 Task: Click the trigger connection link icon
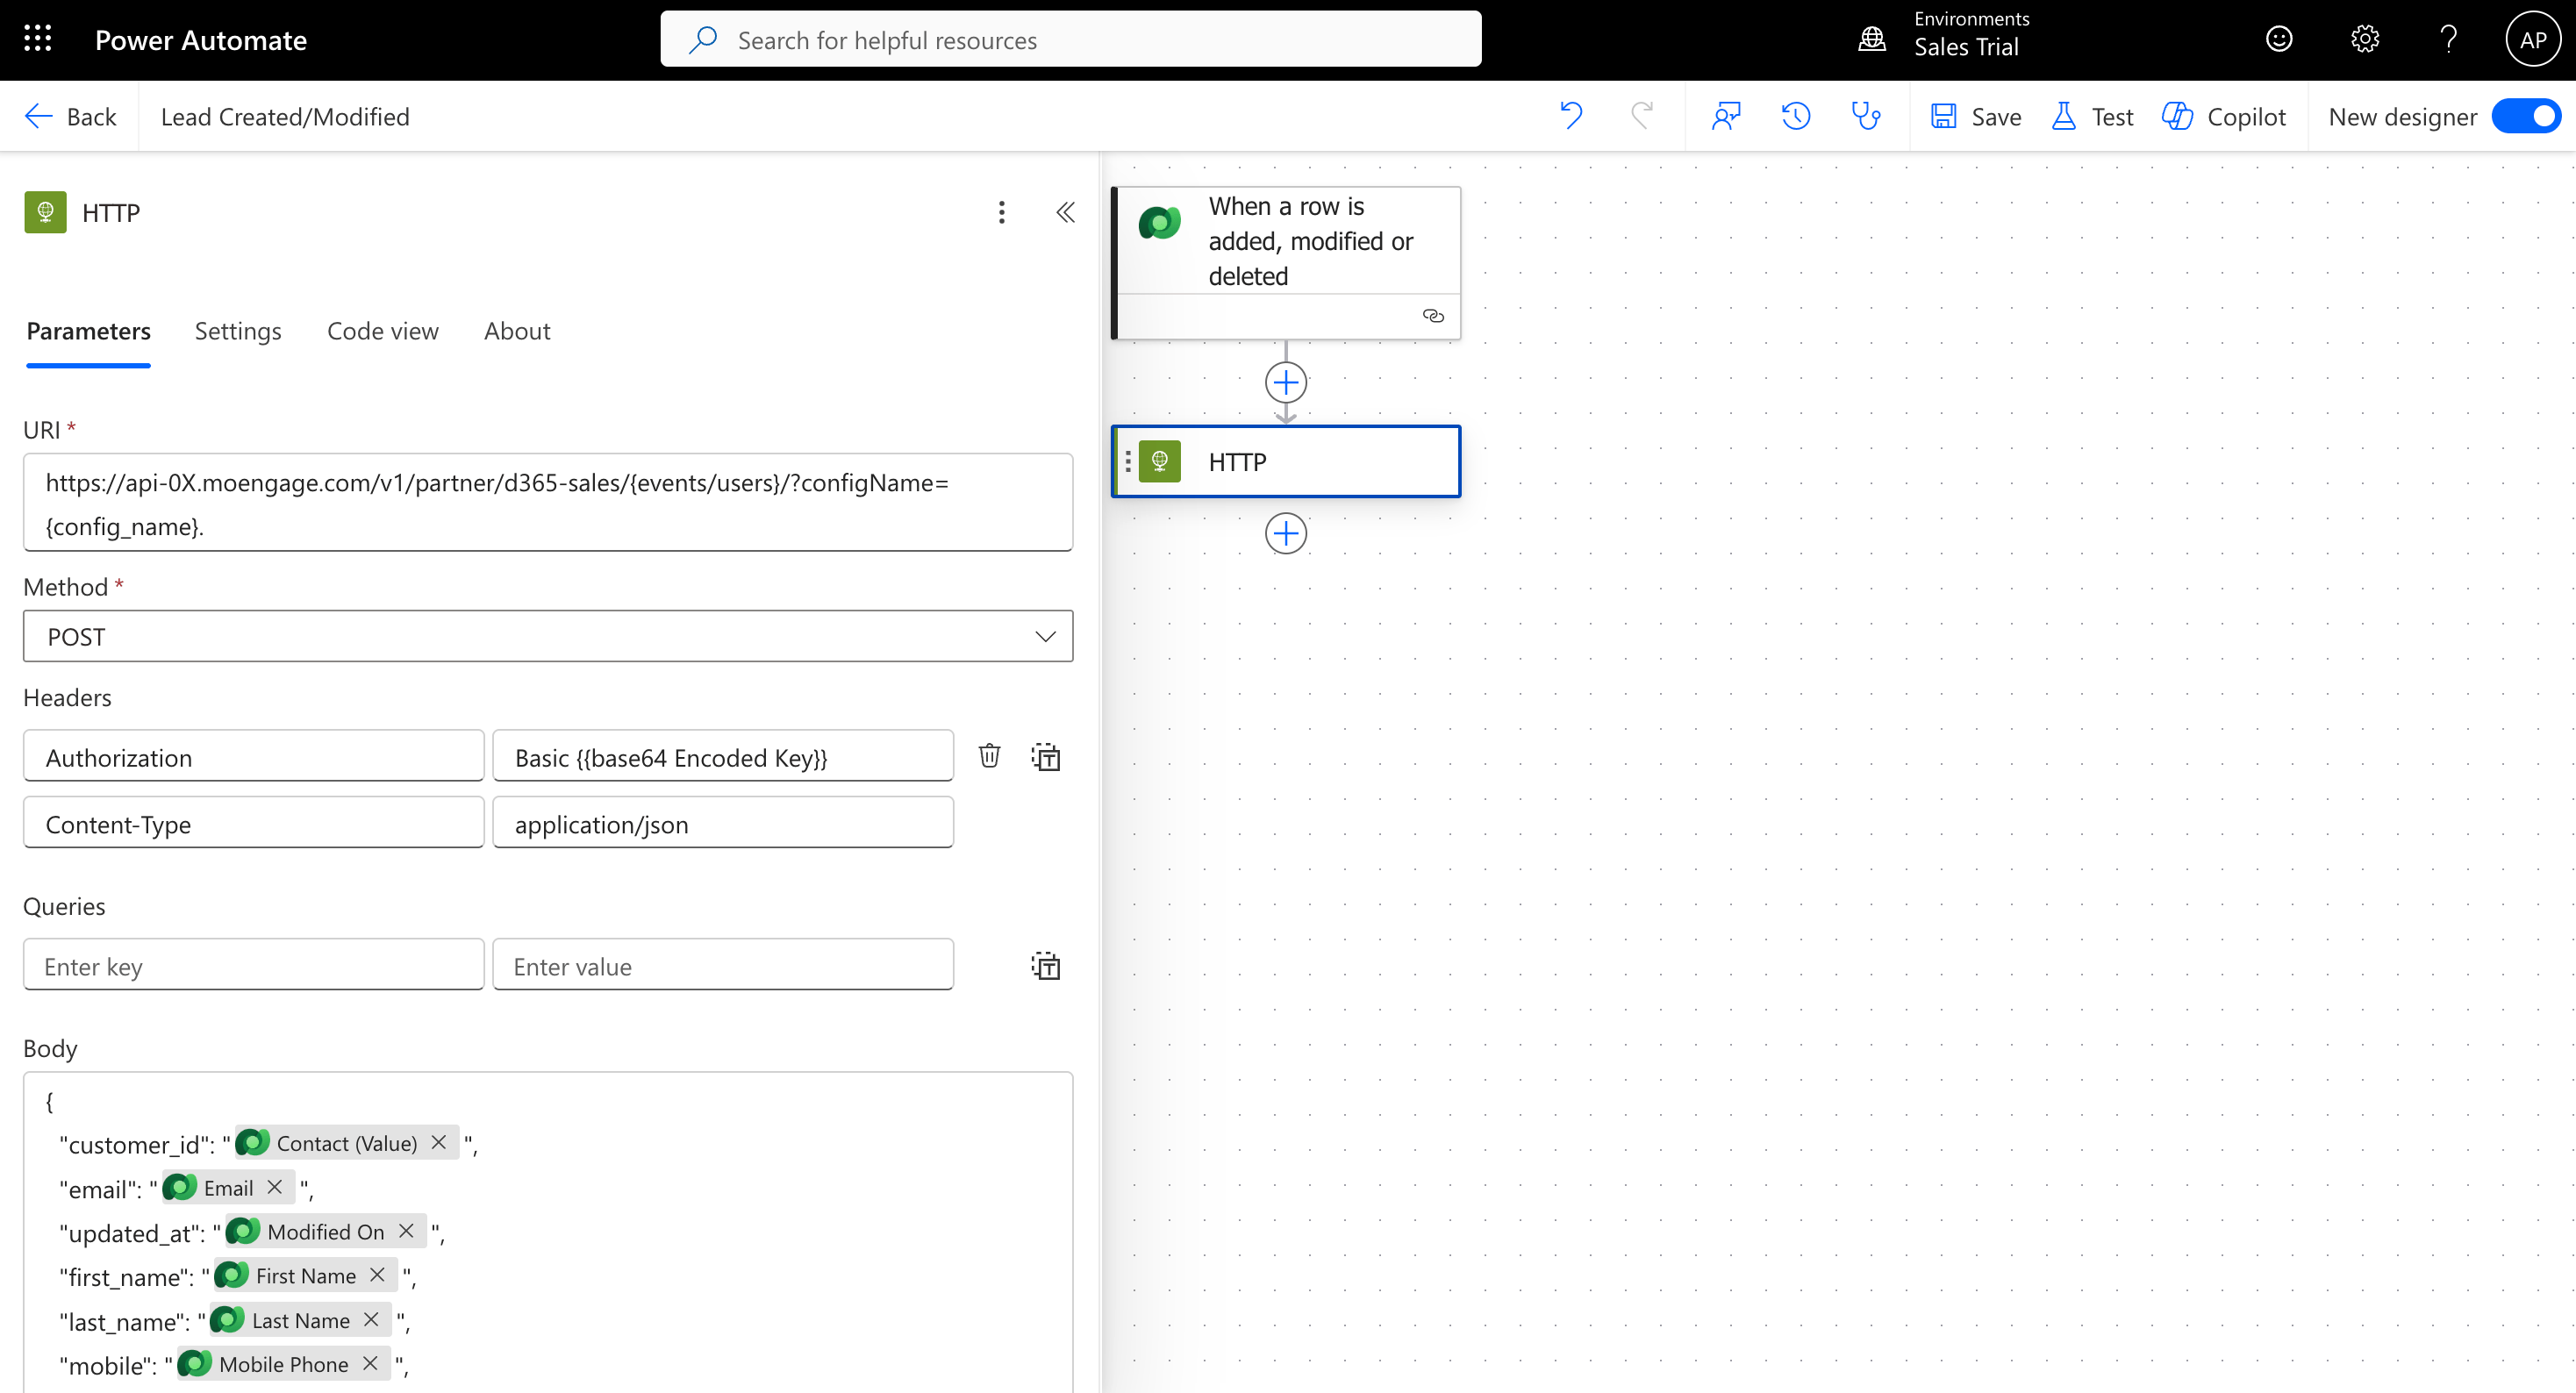tap(1433, 316)
